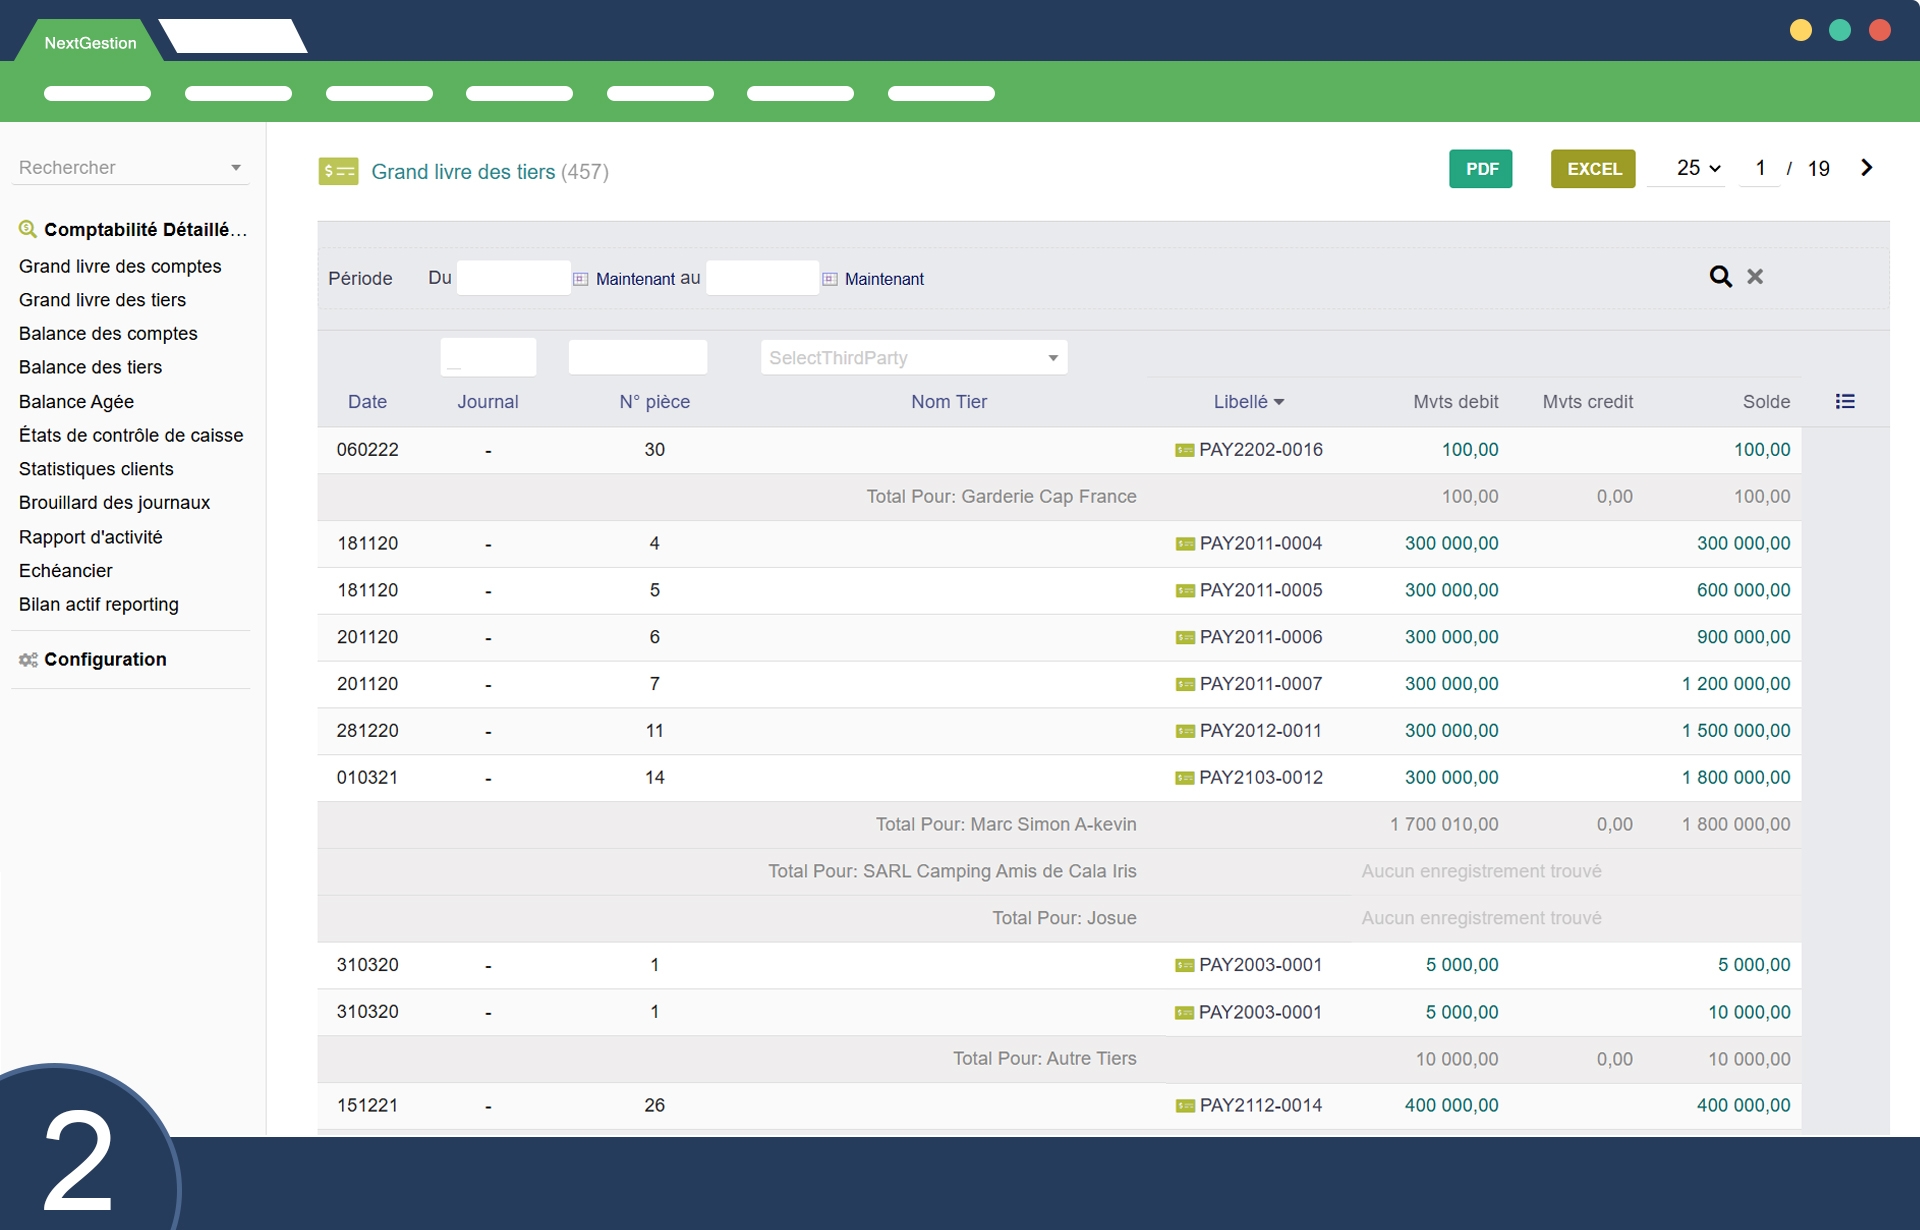Click the payment icon next to PAY2202-0016
Viewport: 1920px width, 1230px height.
tap(1184, 451)
